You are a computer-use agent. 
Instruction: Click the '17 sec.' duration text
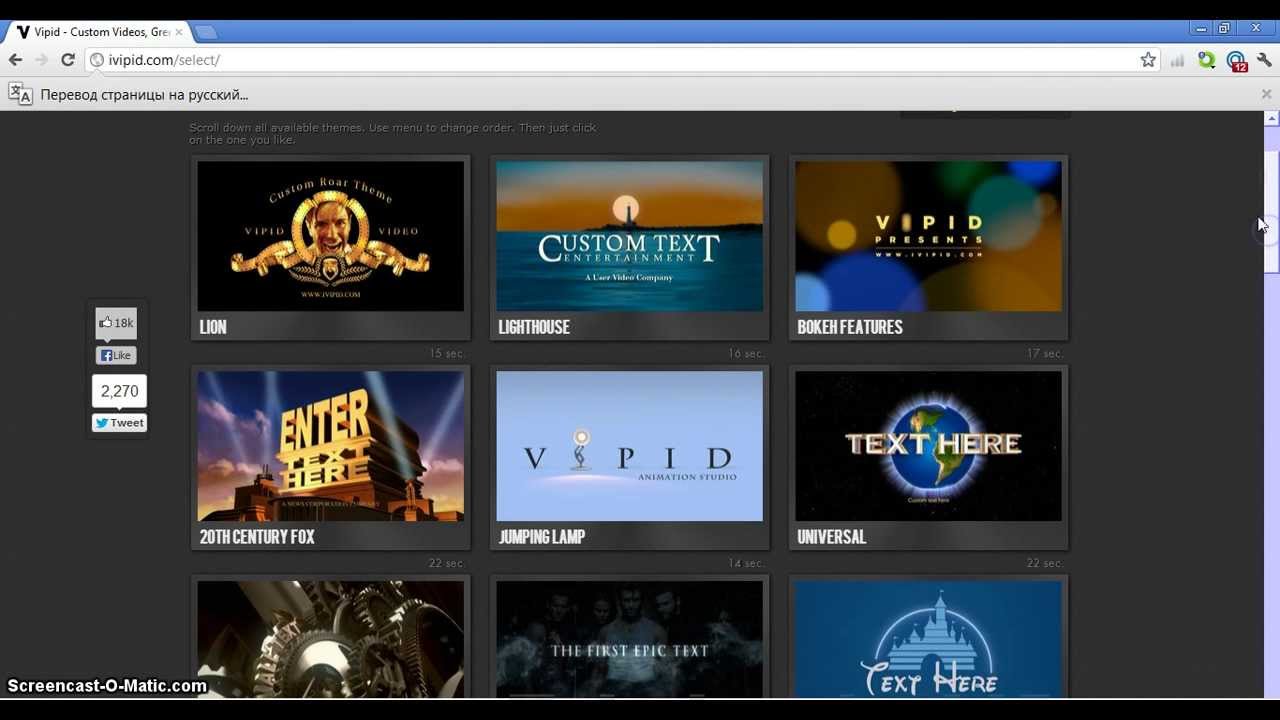[x=1045, y=354]
